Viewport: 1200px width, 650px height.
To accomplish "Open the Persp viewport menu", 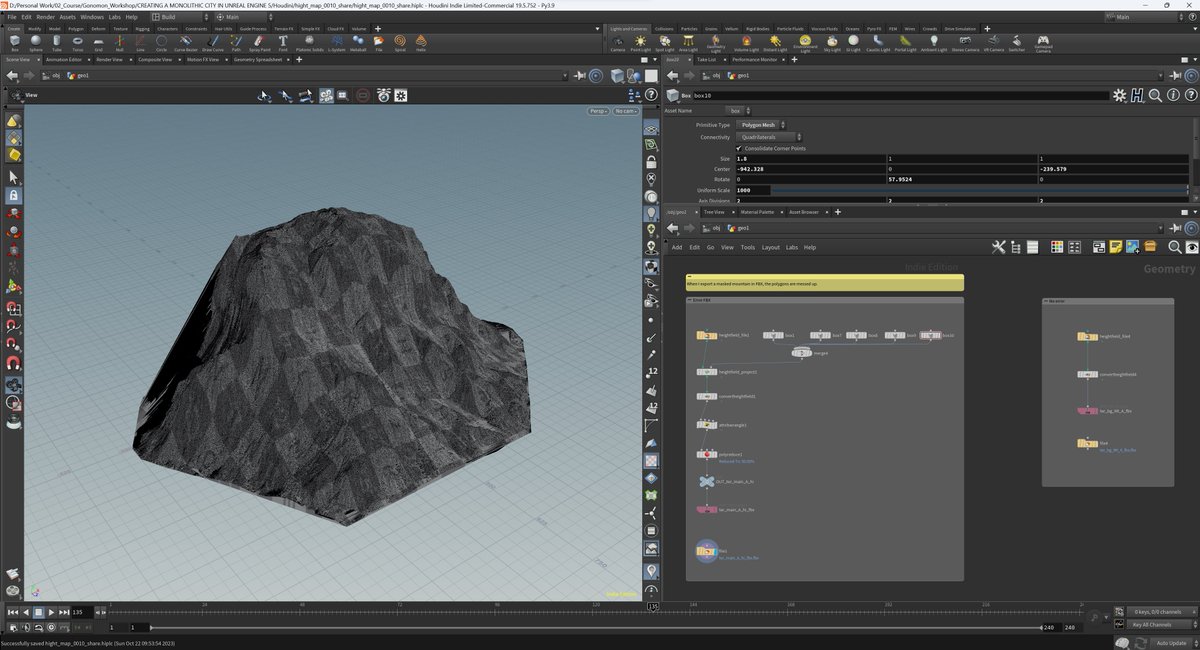I will point(598,111).
